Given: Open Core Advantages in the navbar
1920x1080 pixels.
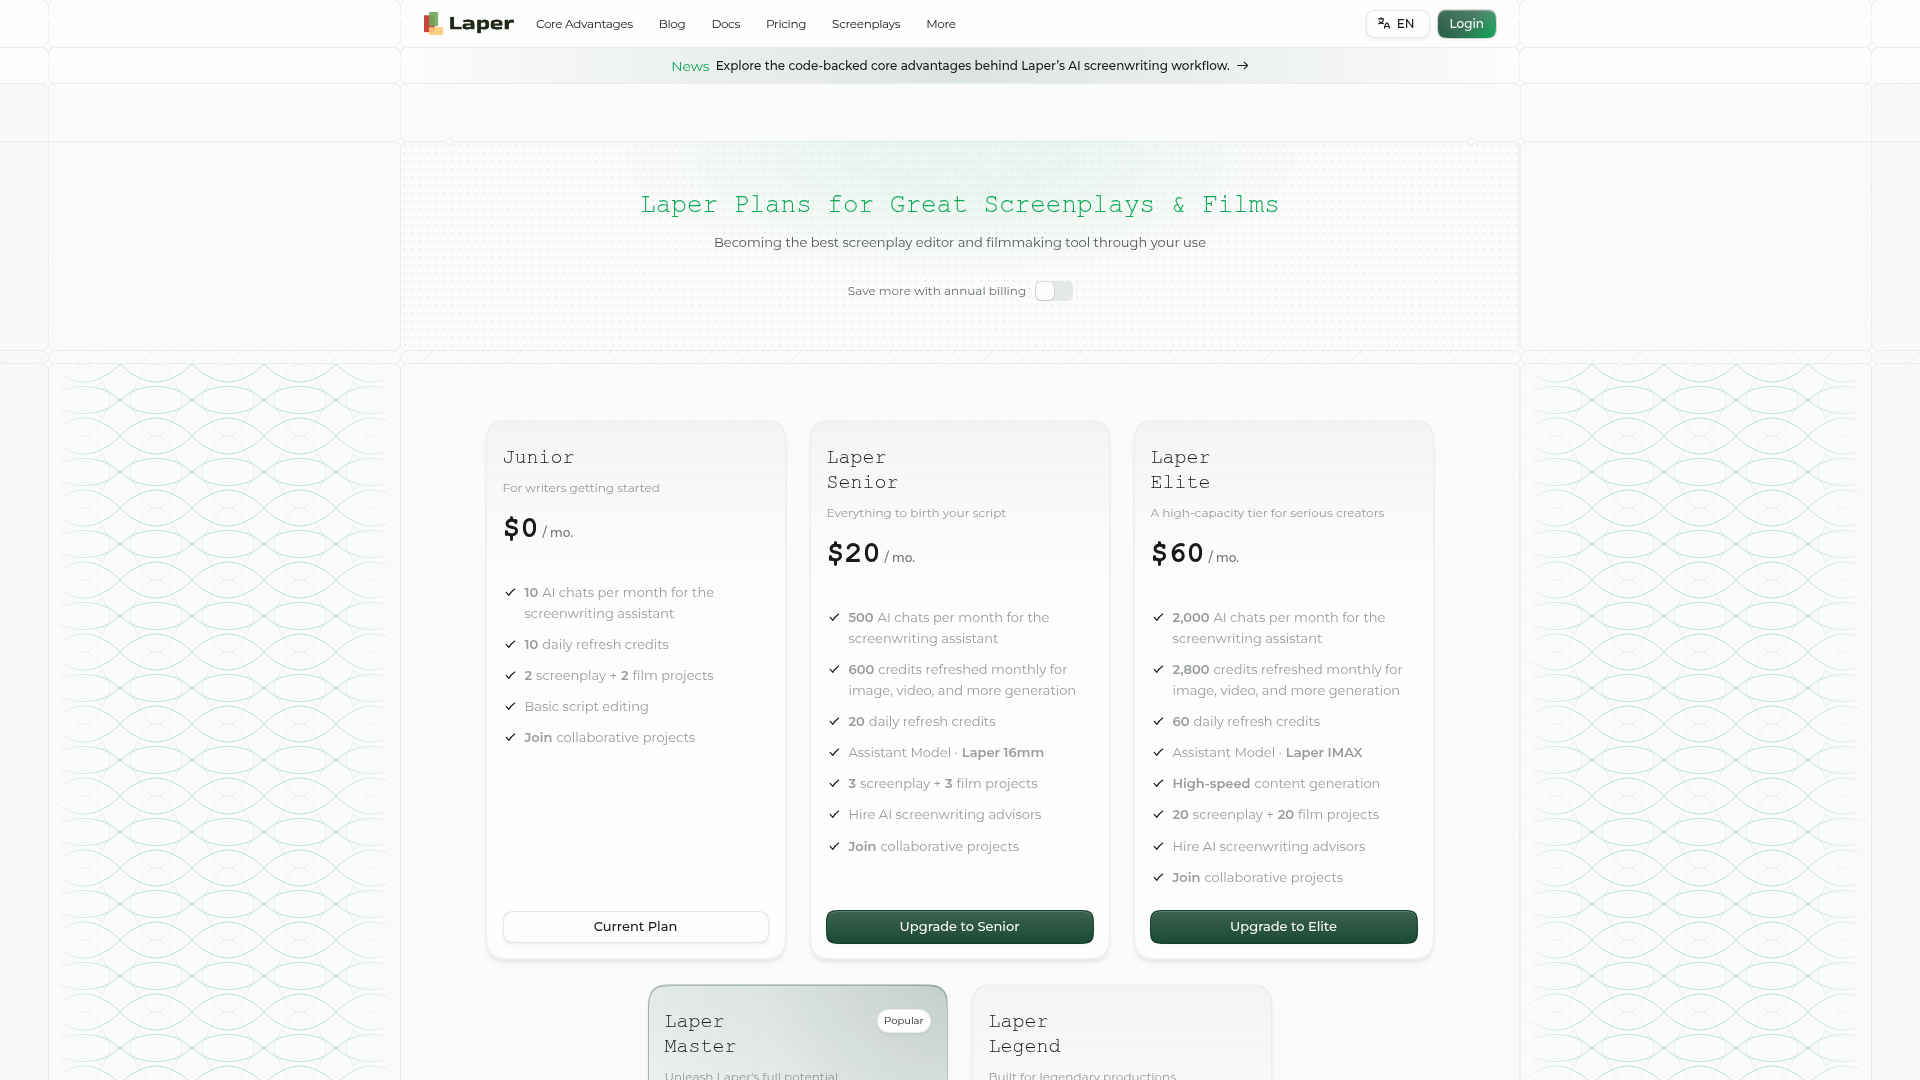Looking at the screenshot, I should 584,24.
